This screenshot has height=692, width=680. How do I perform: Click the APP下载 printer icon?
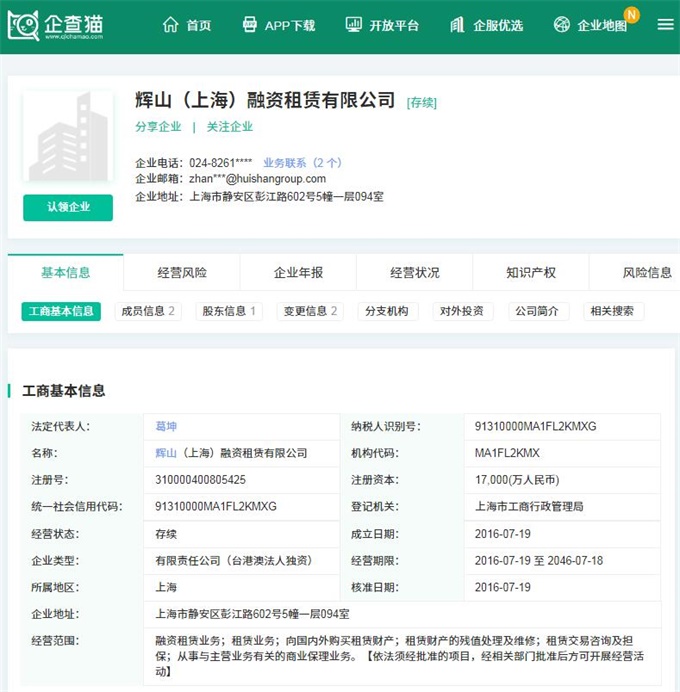coord(250,25)
